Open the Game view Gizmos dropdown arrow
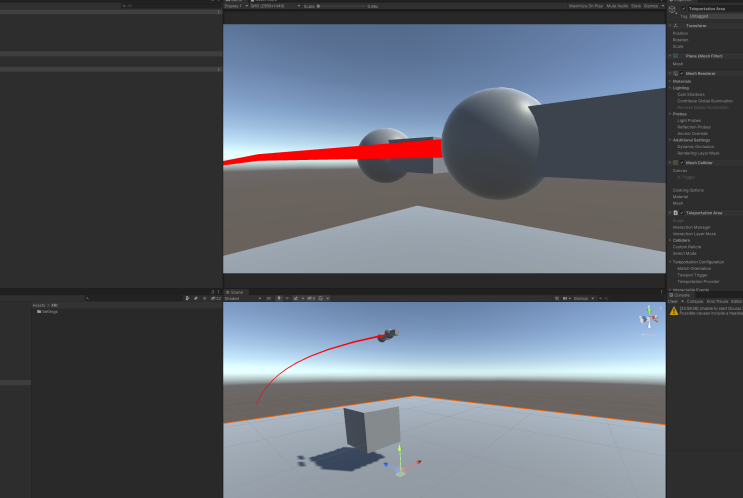743x498 pixels. coord(662,6)
